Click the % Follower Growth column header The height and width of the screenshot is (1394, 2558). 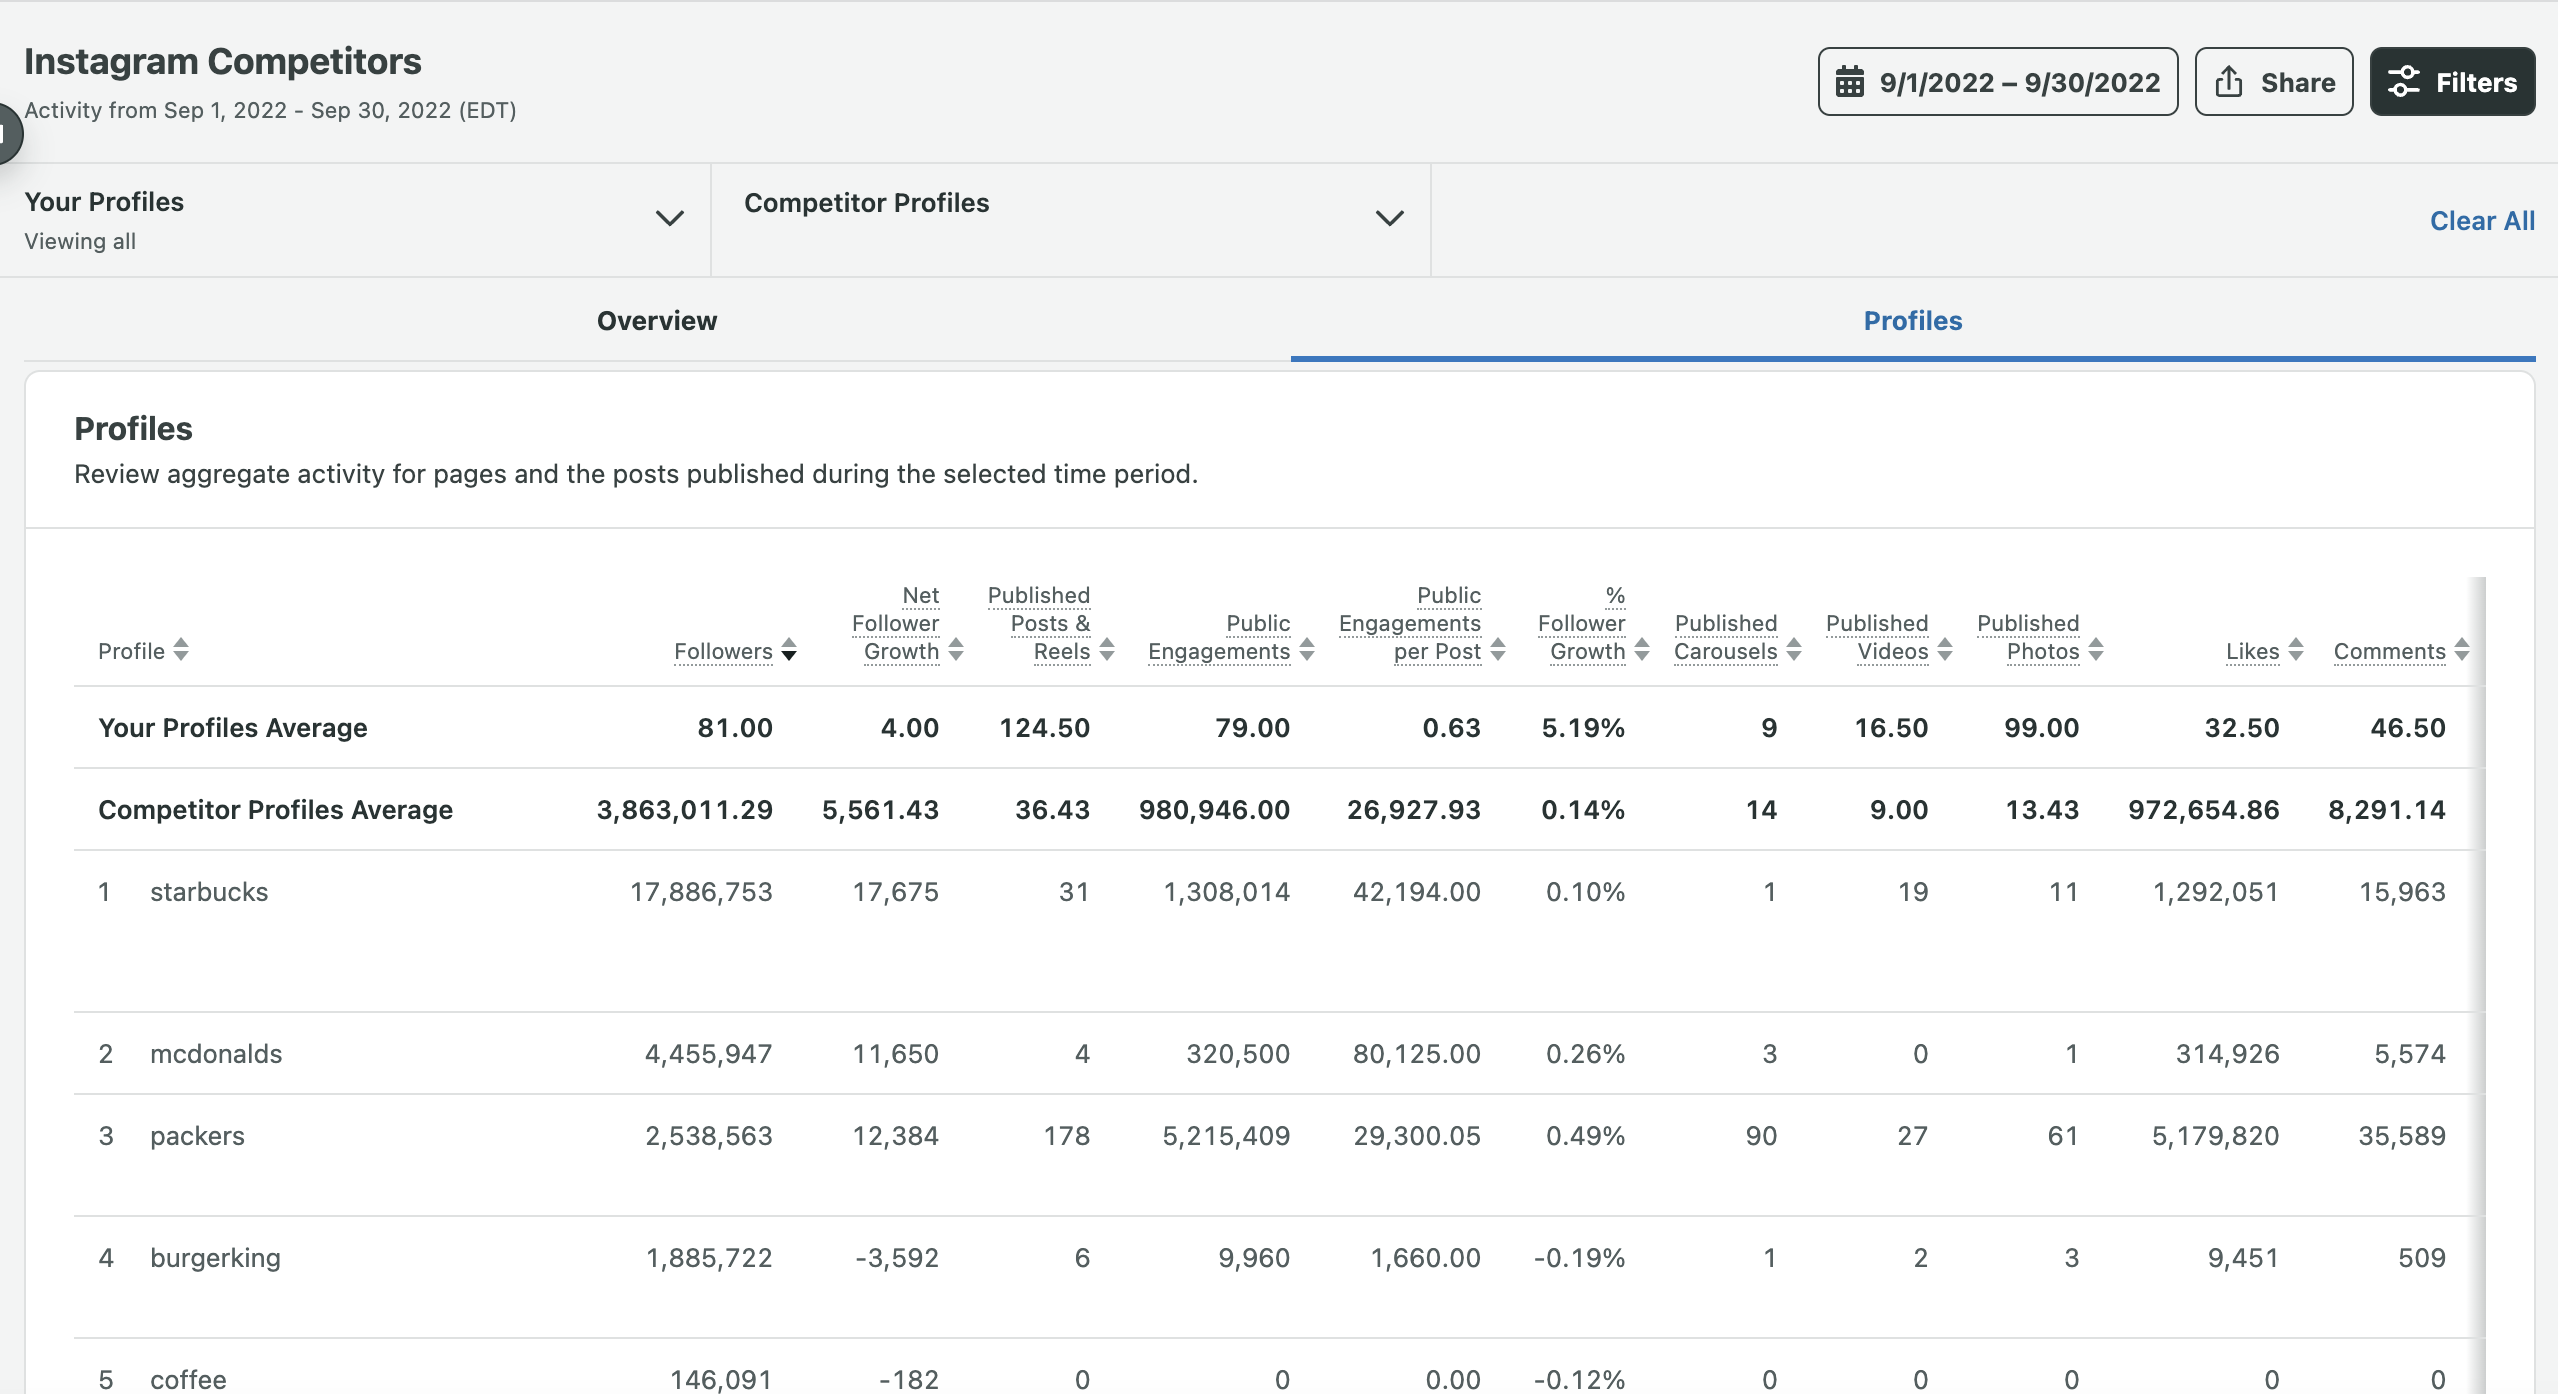click(1582, 624)
